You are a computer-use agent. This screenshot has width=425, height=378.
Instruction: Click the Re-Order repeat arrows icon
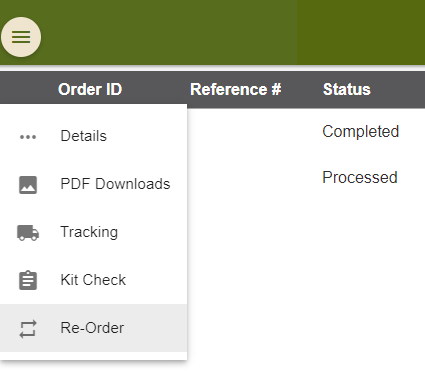(28, 329)
